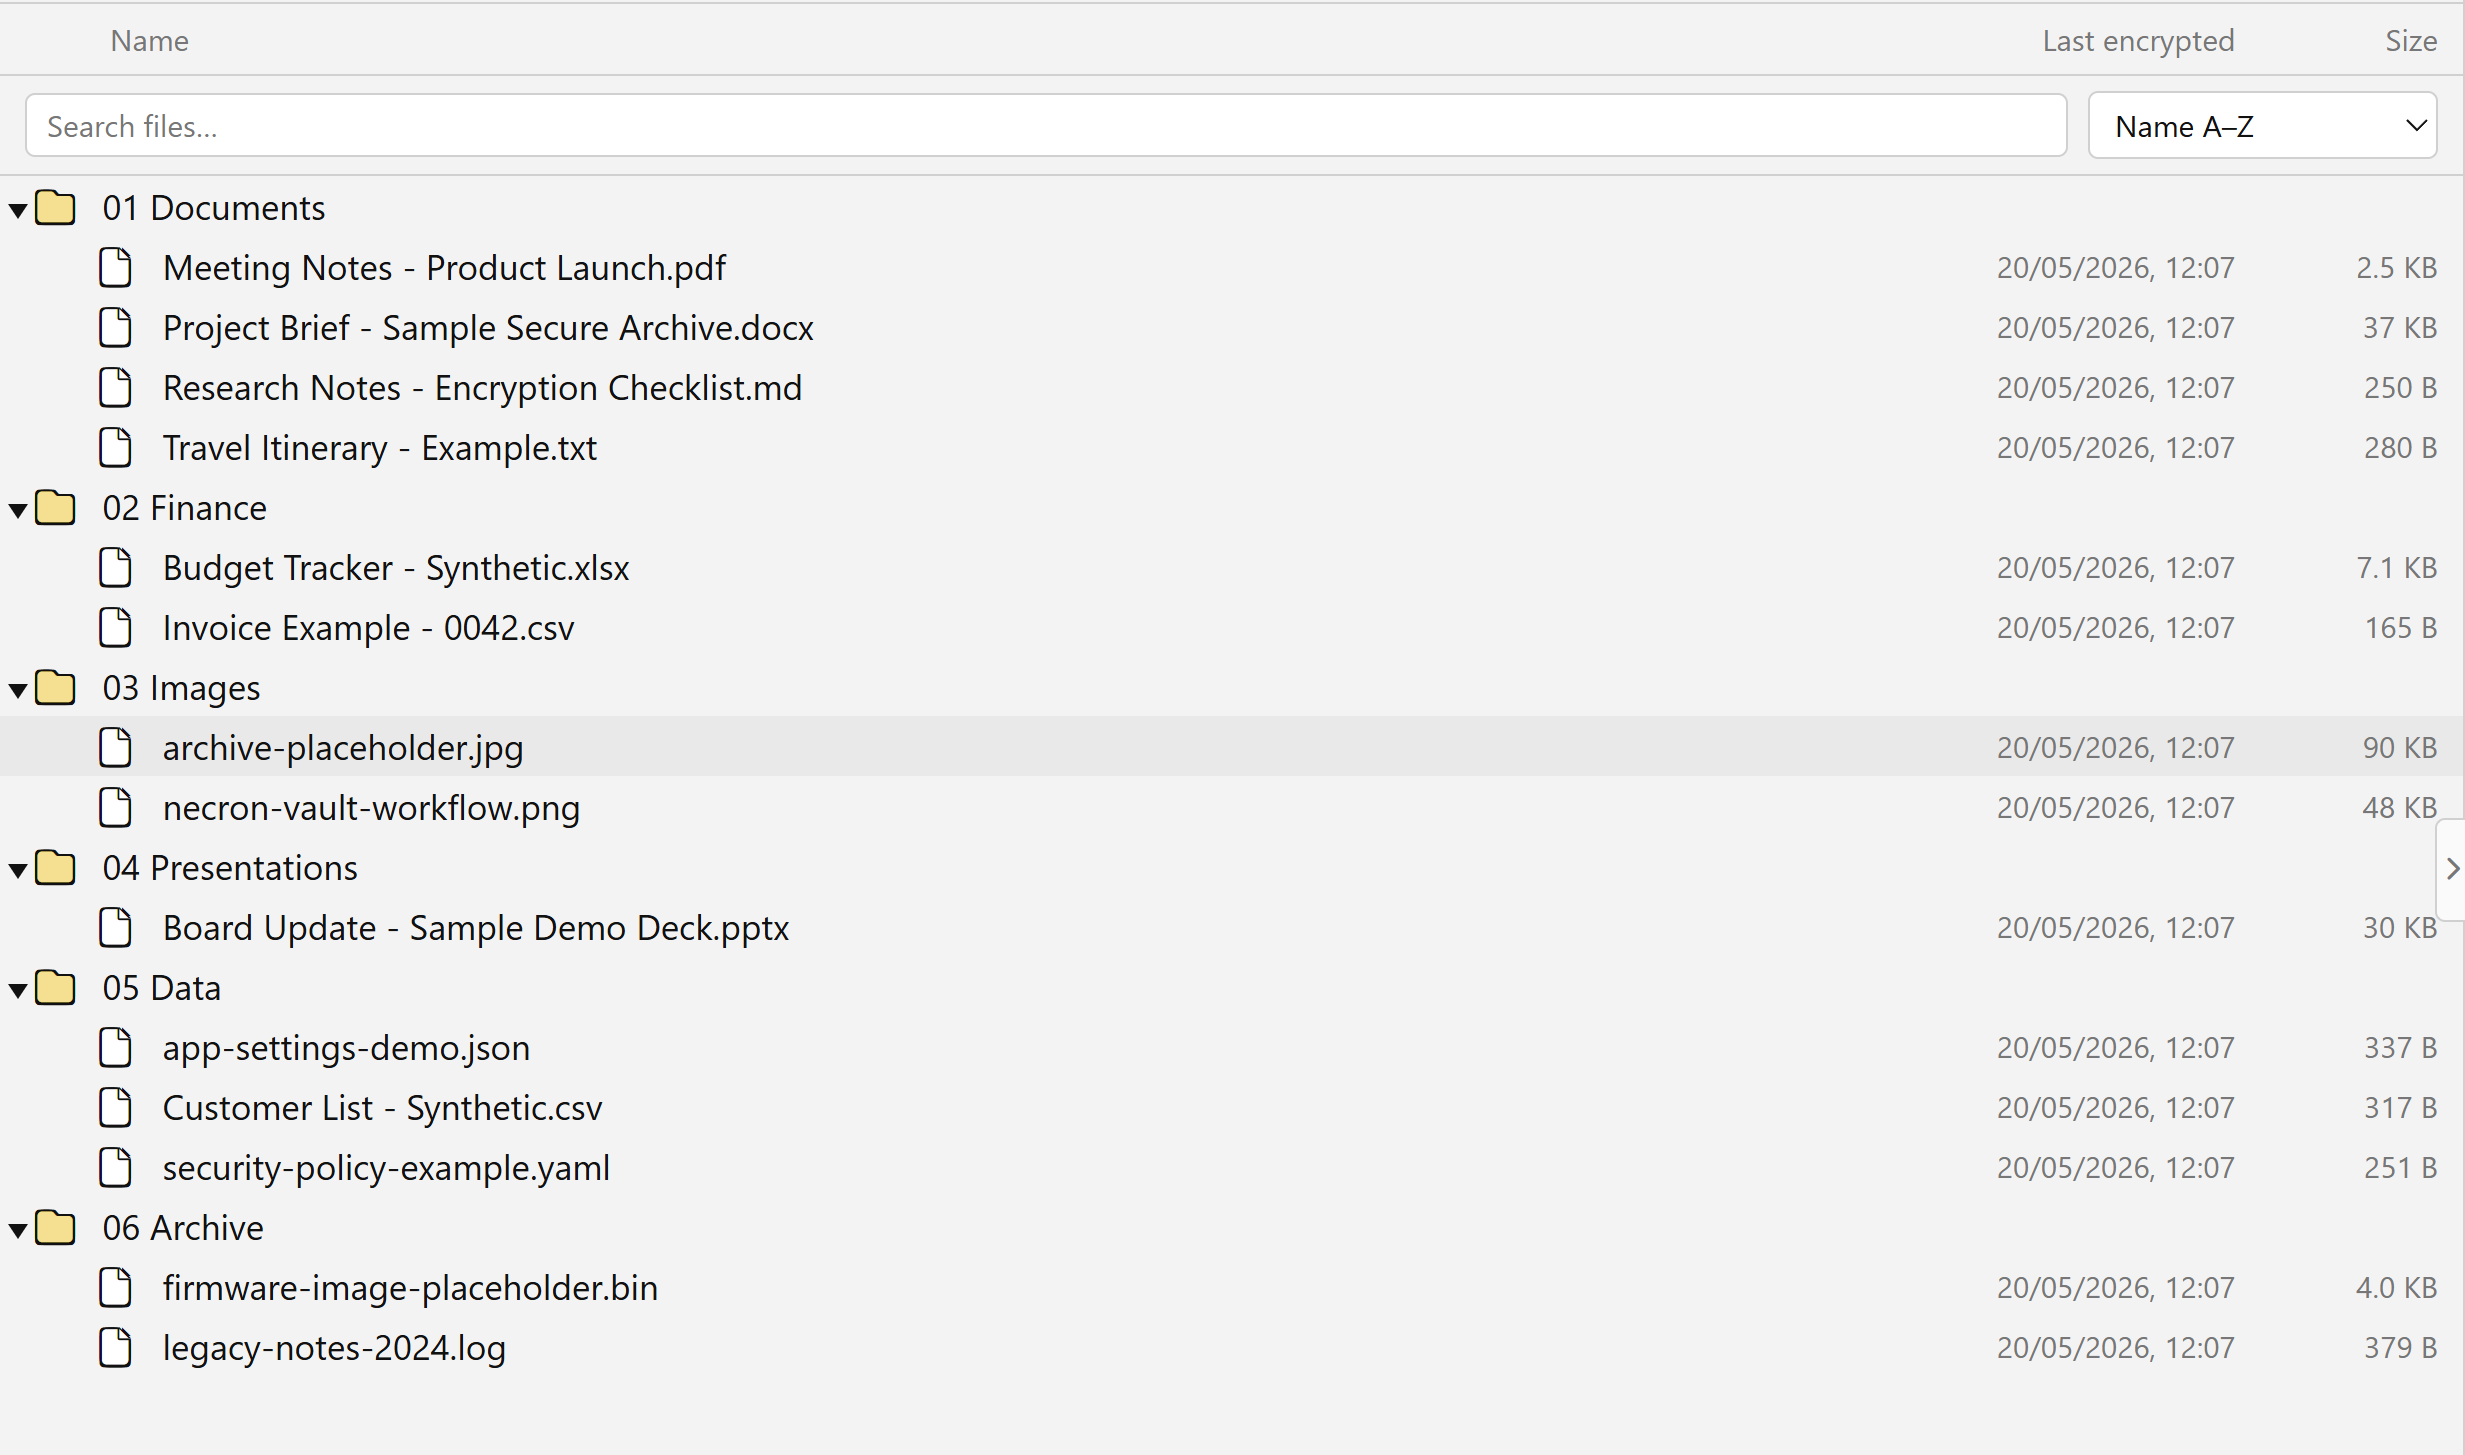Screen dimensions: 2465x1455
Task: Click file icon of necron-vault-workflow.png
Action: [115, 807]
